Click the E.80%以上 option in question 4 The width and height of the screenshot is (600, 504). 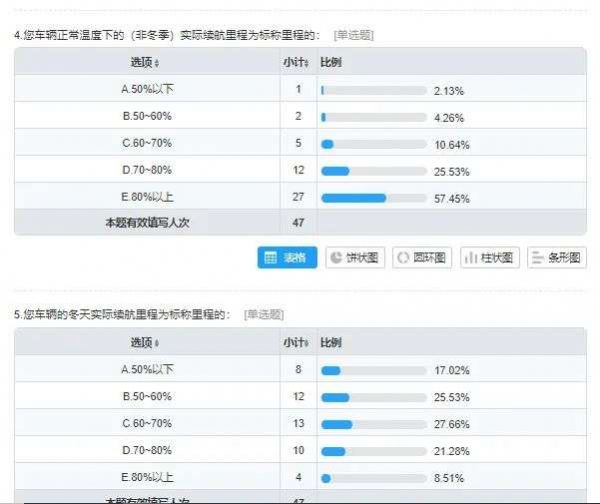coord(147,198)
